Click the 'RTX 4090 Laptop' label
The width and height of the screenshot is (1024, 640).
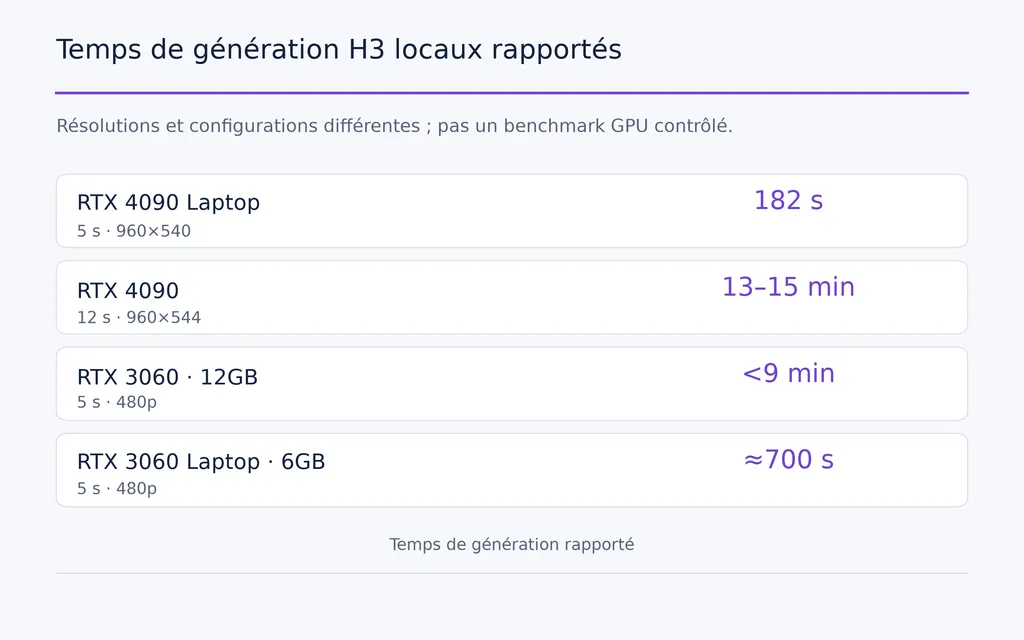coord(168,202)
